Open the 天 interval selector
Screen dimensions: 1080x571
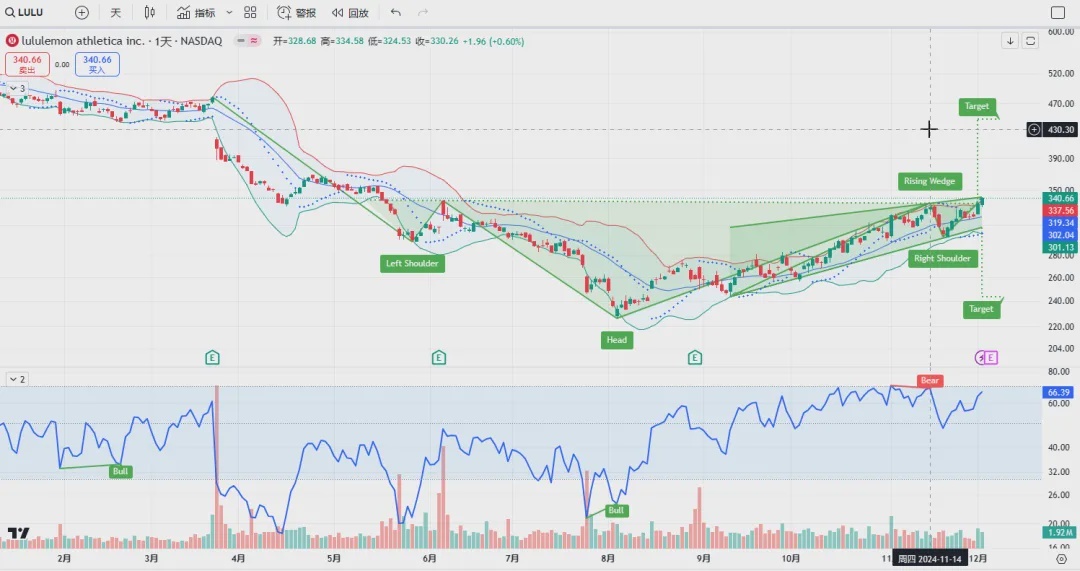click(x=116, y=13)
